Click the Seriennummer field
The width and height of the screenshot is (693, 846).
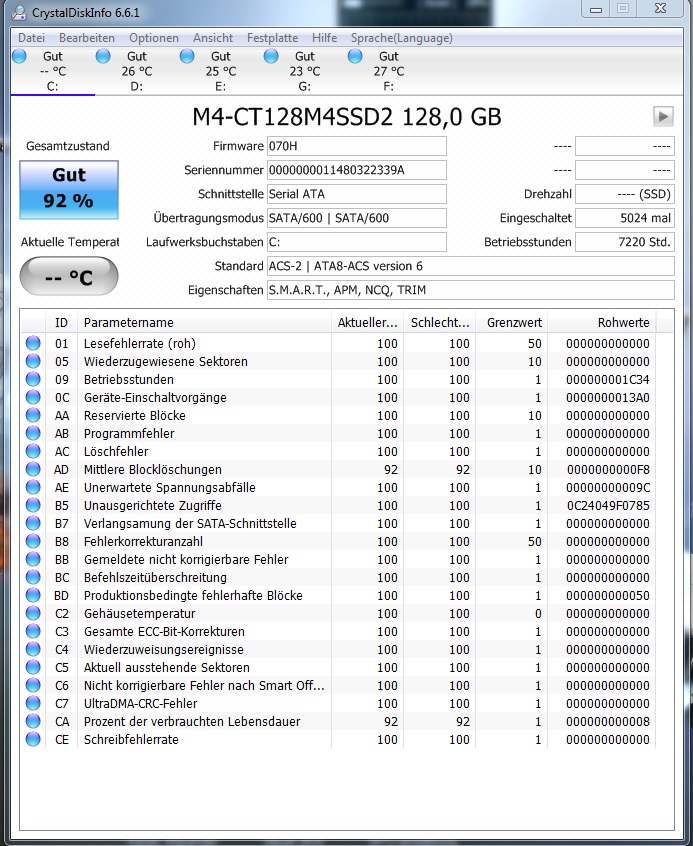(357, 170)
